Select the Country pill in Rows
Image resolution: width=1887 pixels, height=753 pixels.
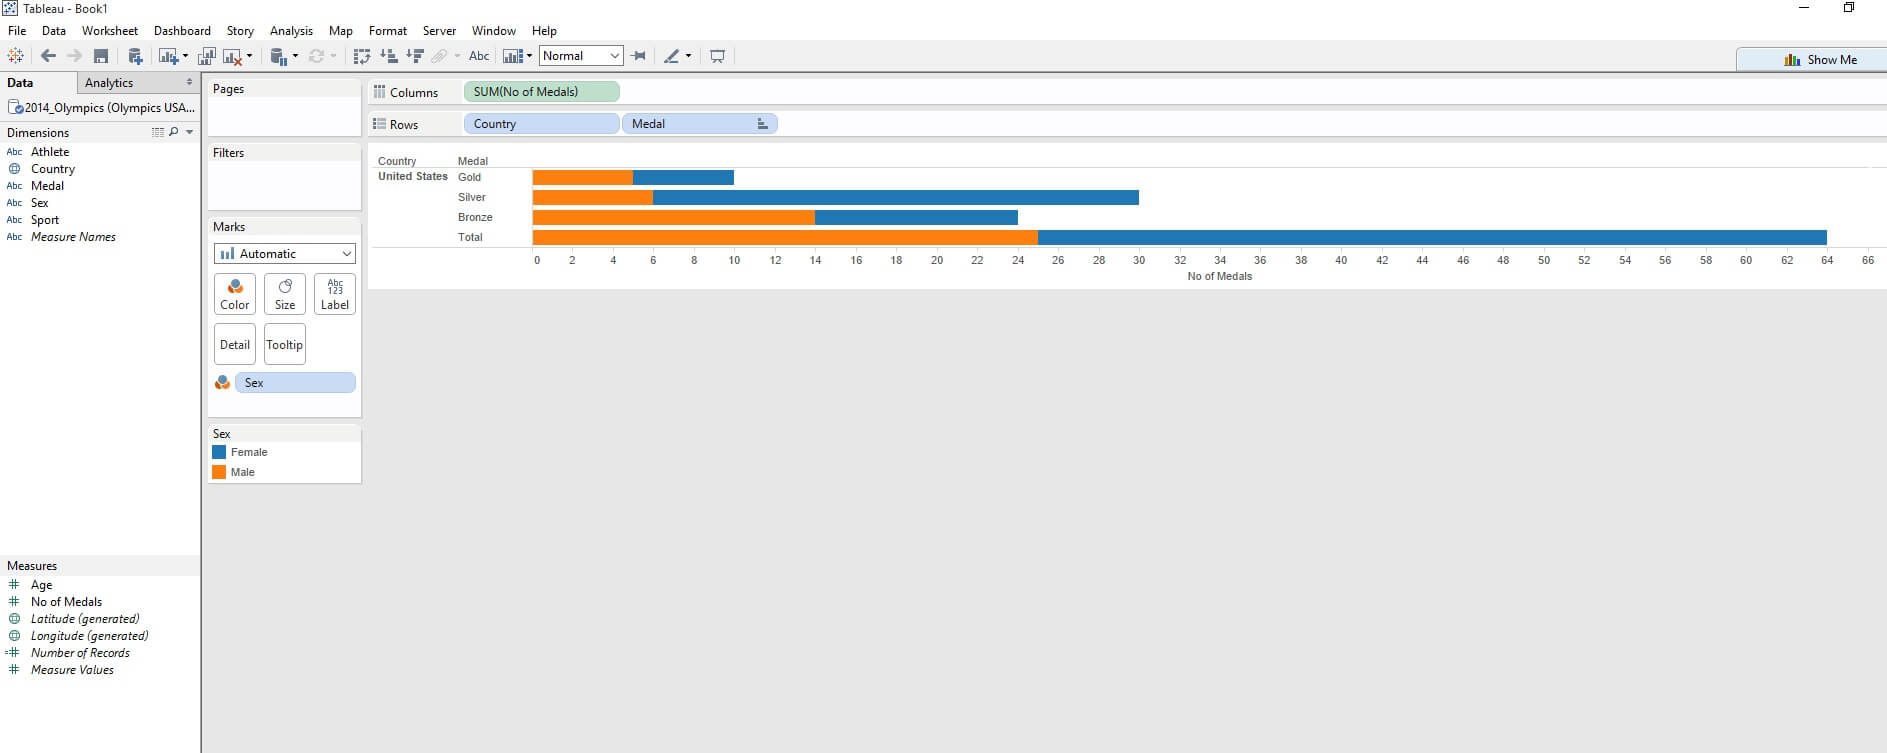542,124
